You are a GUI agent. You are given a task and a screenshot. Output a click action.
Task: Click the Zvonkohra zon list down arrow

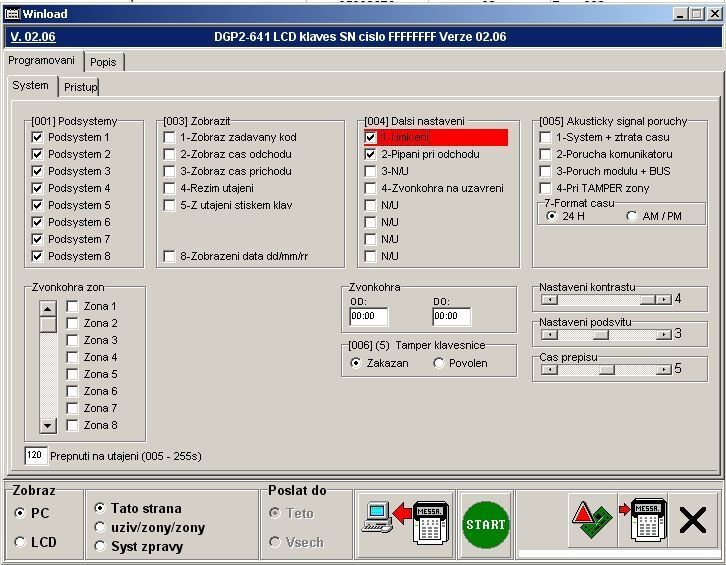pos(48,424)
